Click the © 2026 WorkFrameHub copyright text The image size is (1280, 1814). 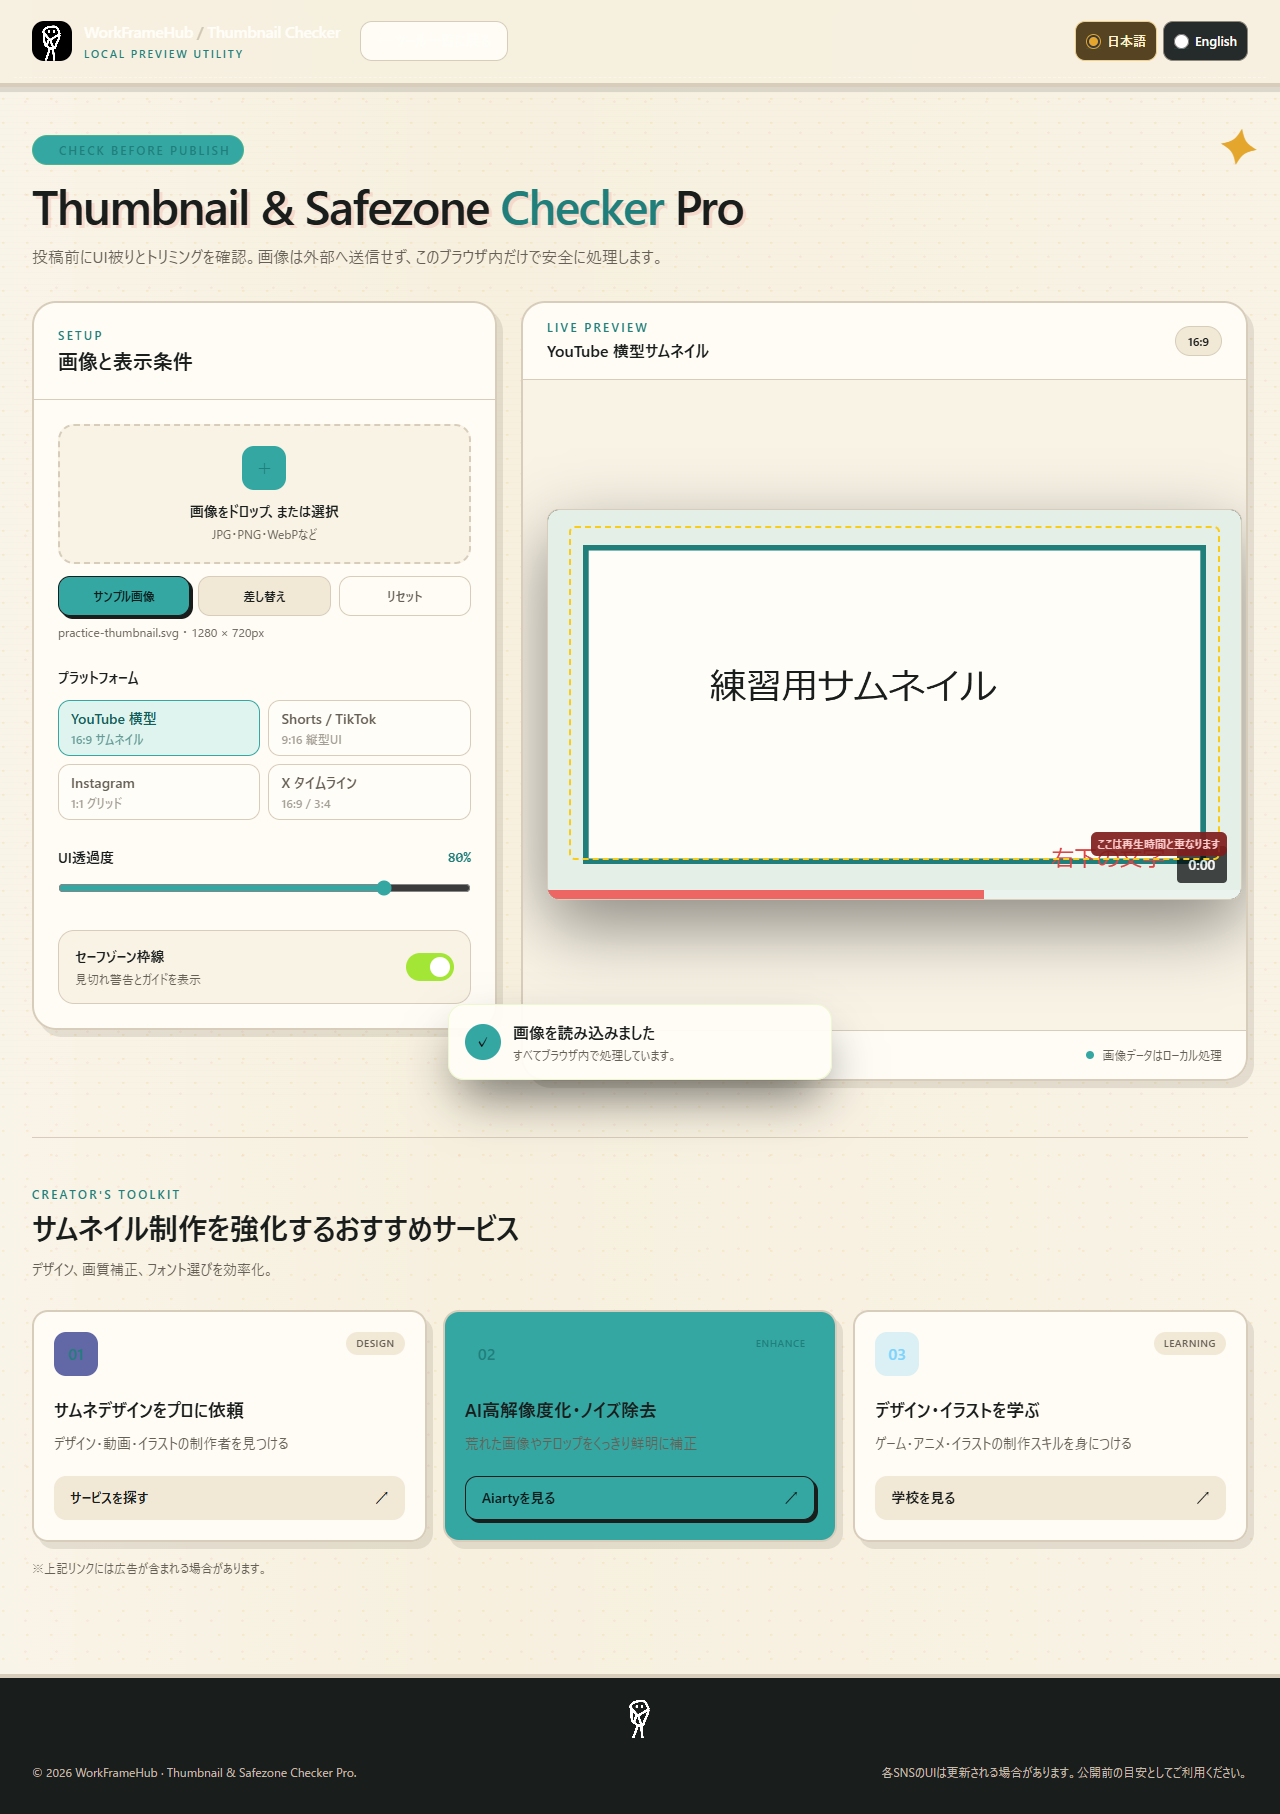point(194,1773)
